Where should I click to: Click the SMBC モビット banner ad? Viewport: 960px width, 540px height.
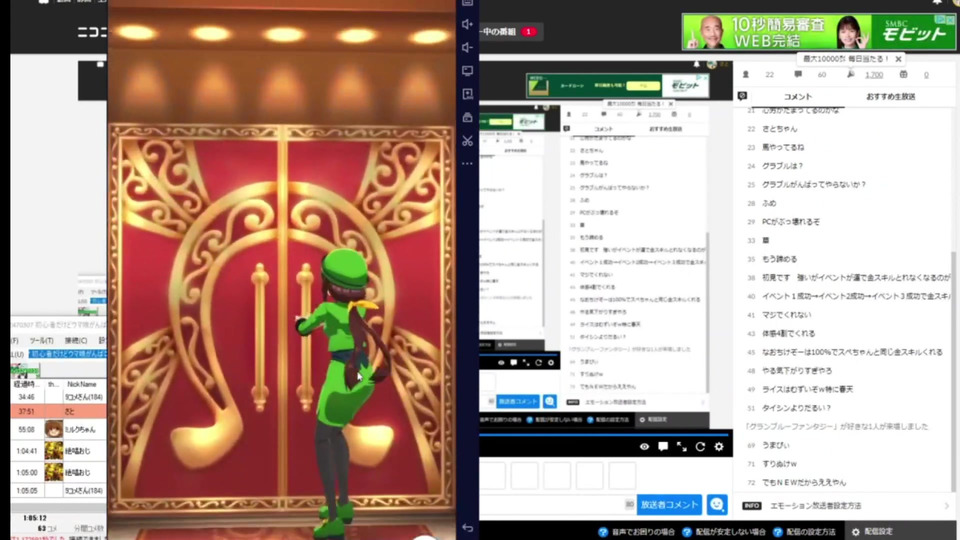click(819, 32)
